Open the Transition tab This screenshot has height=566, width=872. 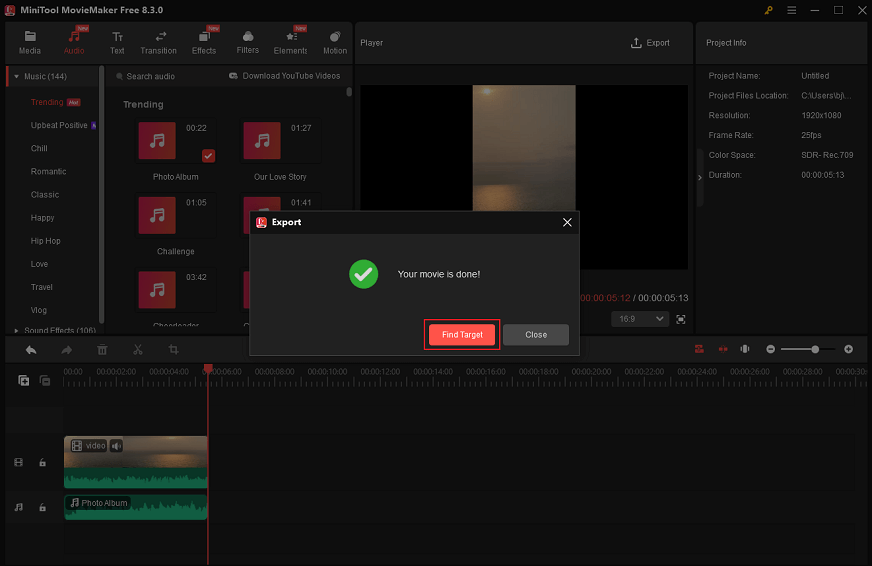click(x=158, y=43)
